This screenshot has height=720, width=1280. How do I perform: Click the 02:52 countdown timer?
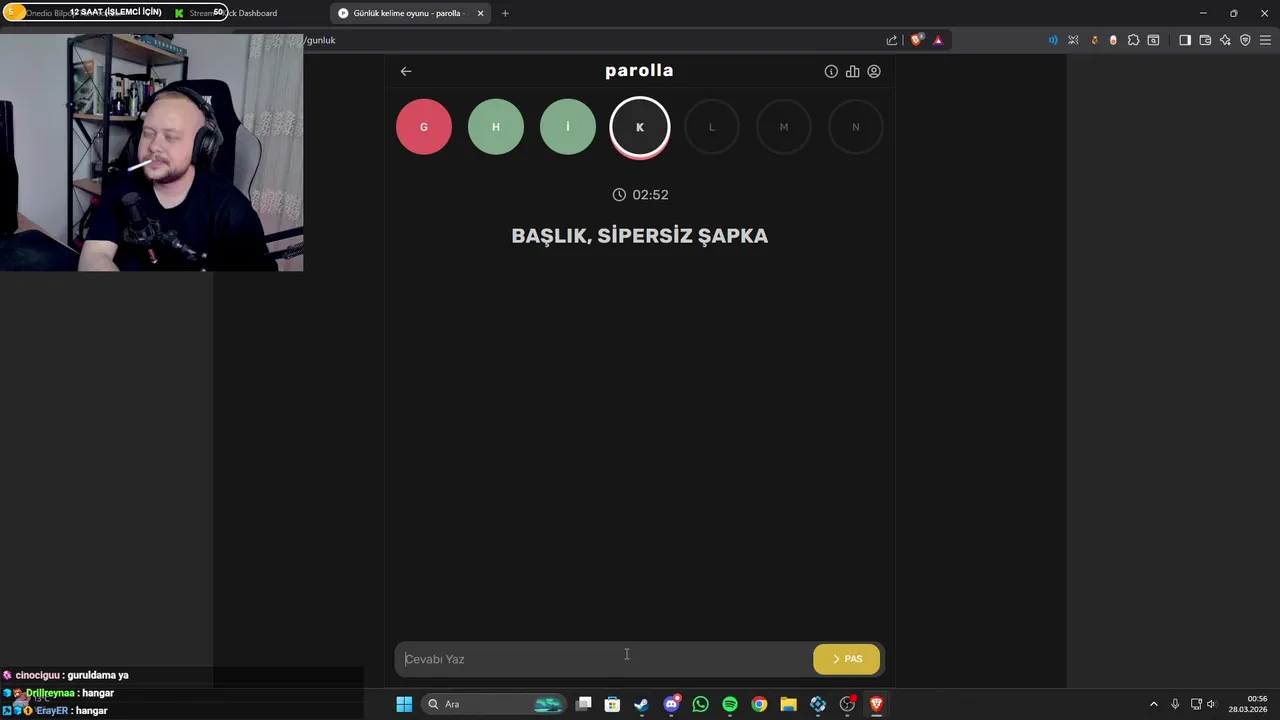[640, 195]
